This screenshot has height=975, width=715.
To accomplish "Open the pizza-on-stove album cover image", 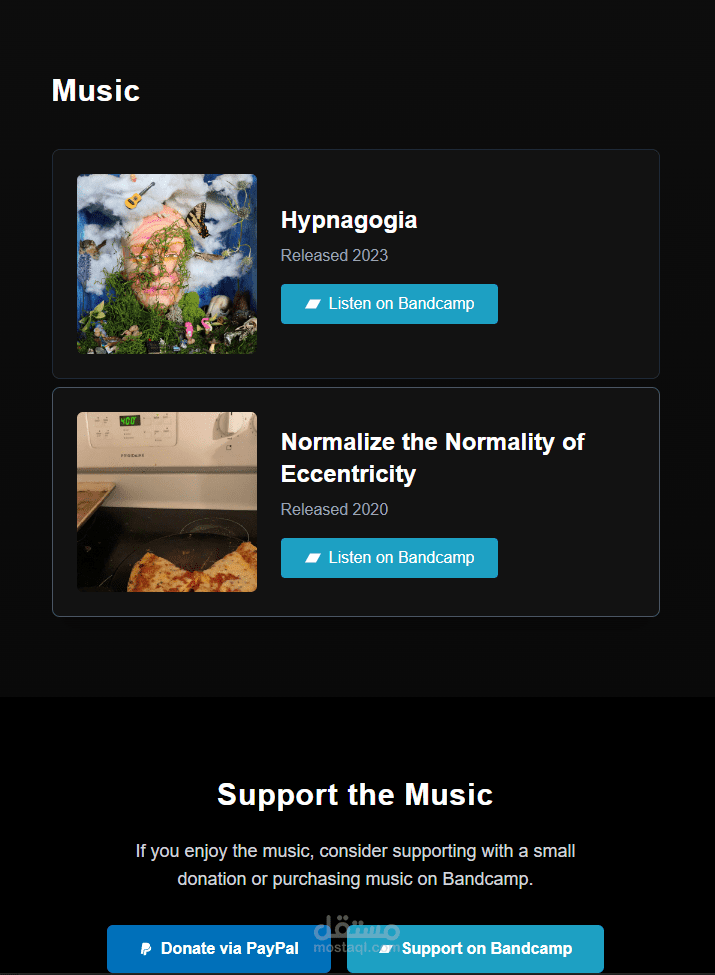I will pos(167,502).
